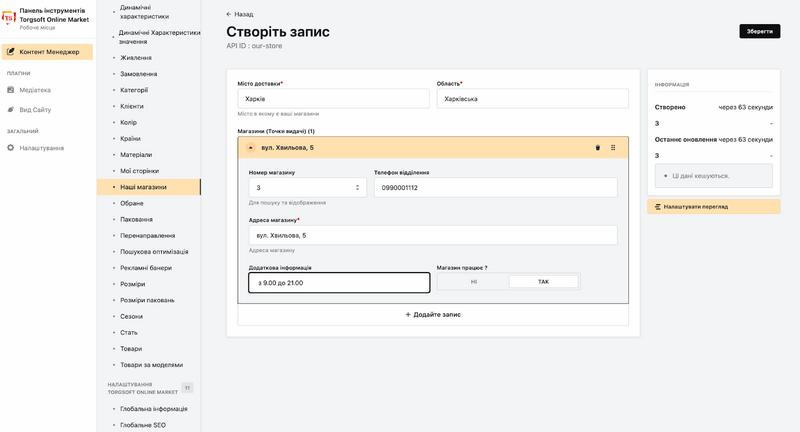The height and width of the screenshot is (432, 800).
Task: Open Налаштувати перегляд
Action: coord(714,207)
